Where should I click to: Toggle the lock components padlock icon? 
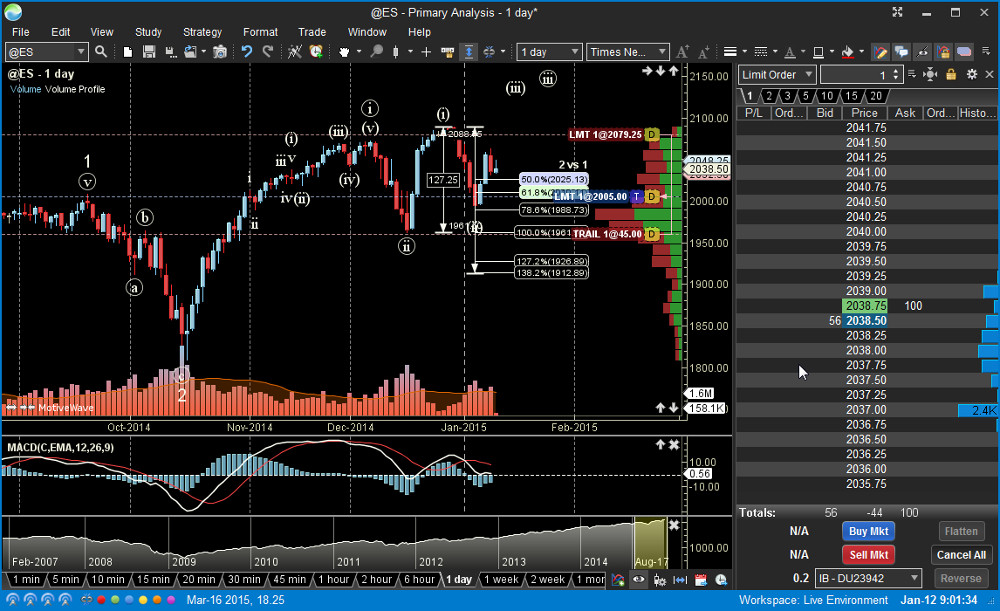click(943, 52)
